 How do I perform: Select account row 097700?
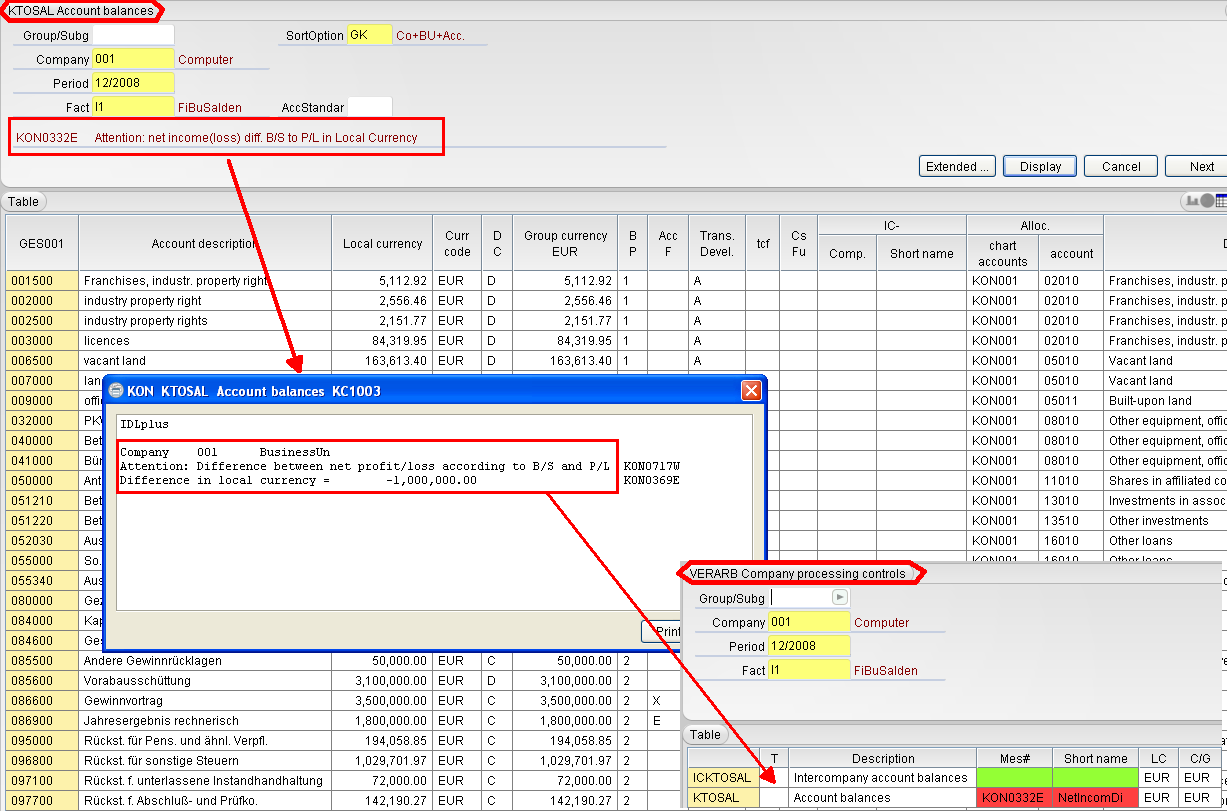[41, 801]
